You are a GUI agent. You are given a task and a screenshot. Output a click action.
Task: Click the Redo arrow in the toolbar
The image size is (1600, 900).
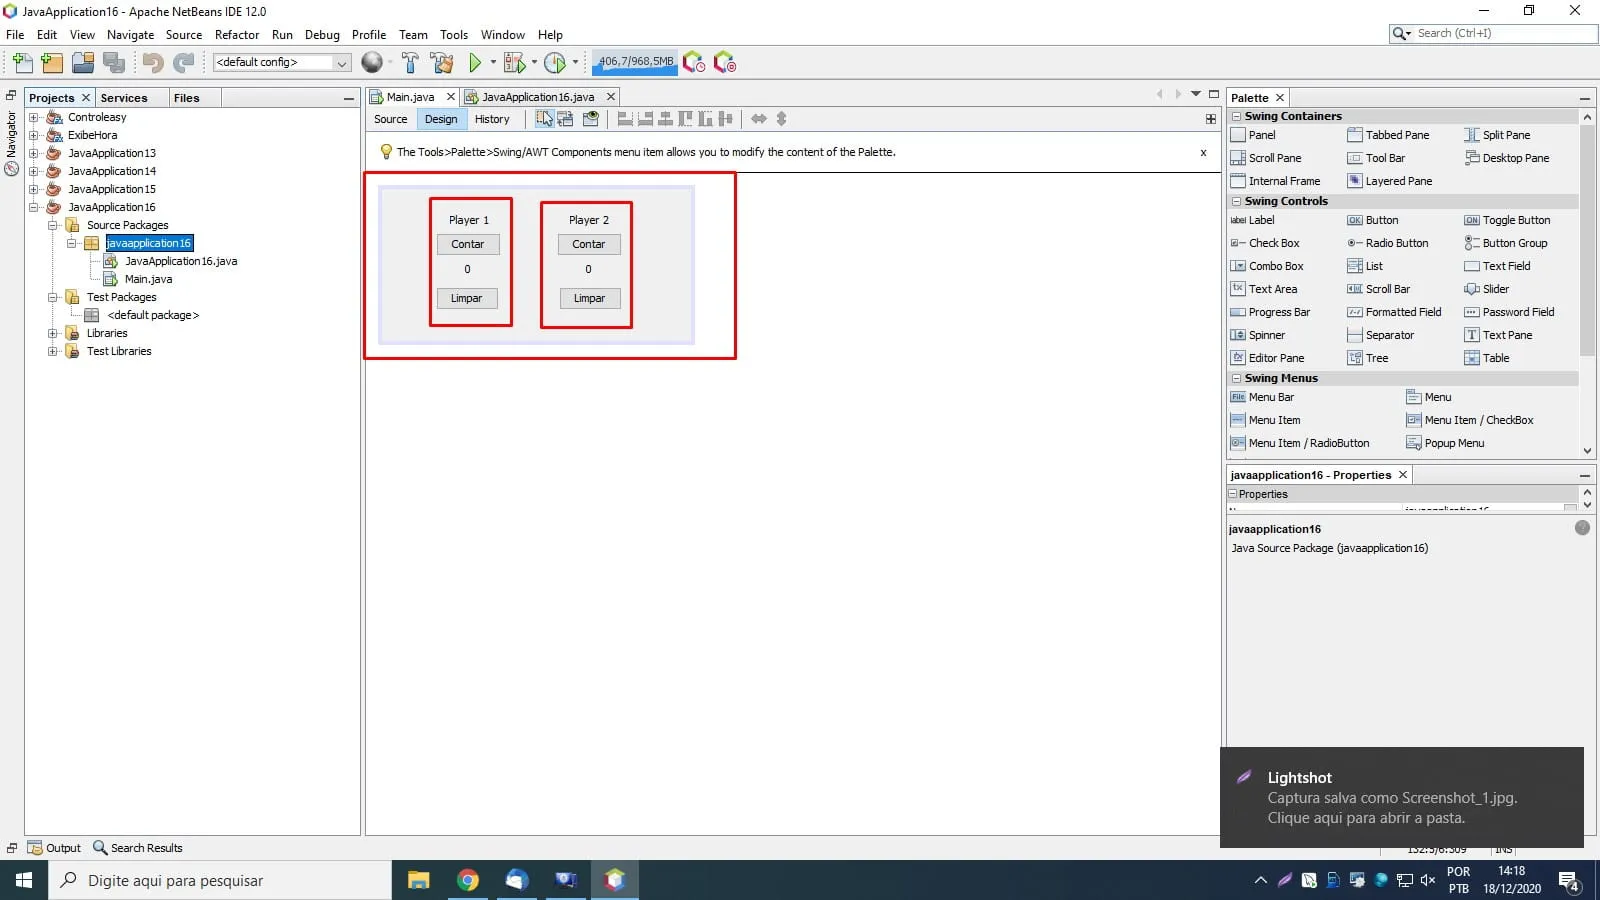click(184, 63)
